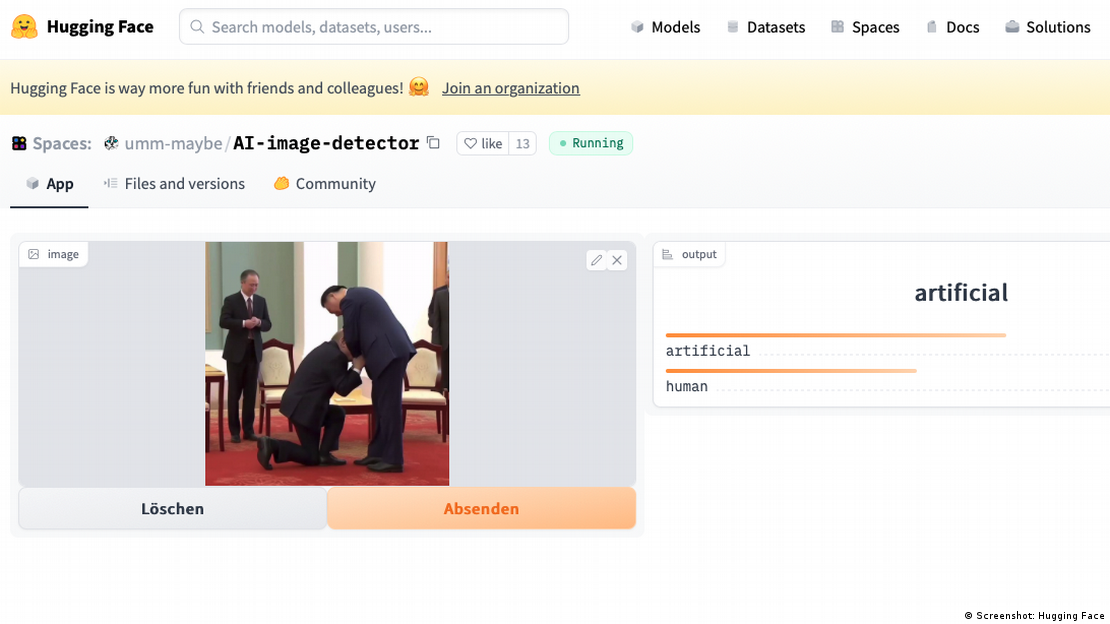Open Spaces from the top navigation
Screen dimensions: 1110x624
(865, 27)
